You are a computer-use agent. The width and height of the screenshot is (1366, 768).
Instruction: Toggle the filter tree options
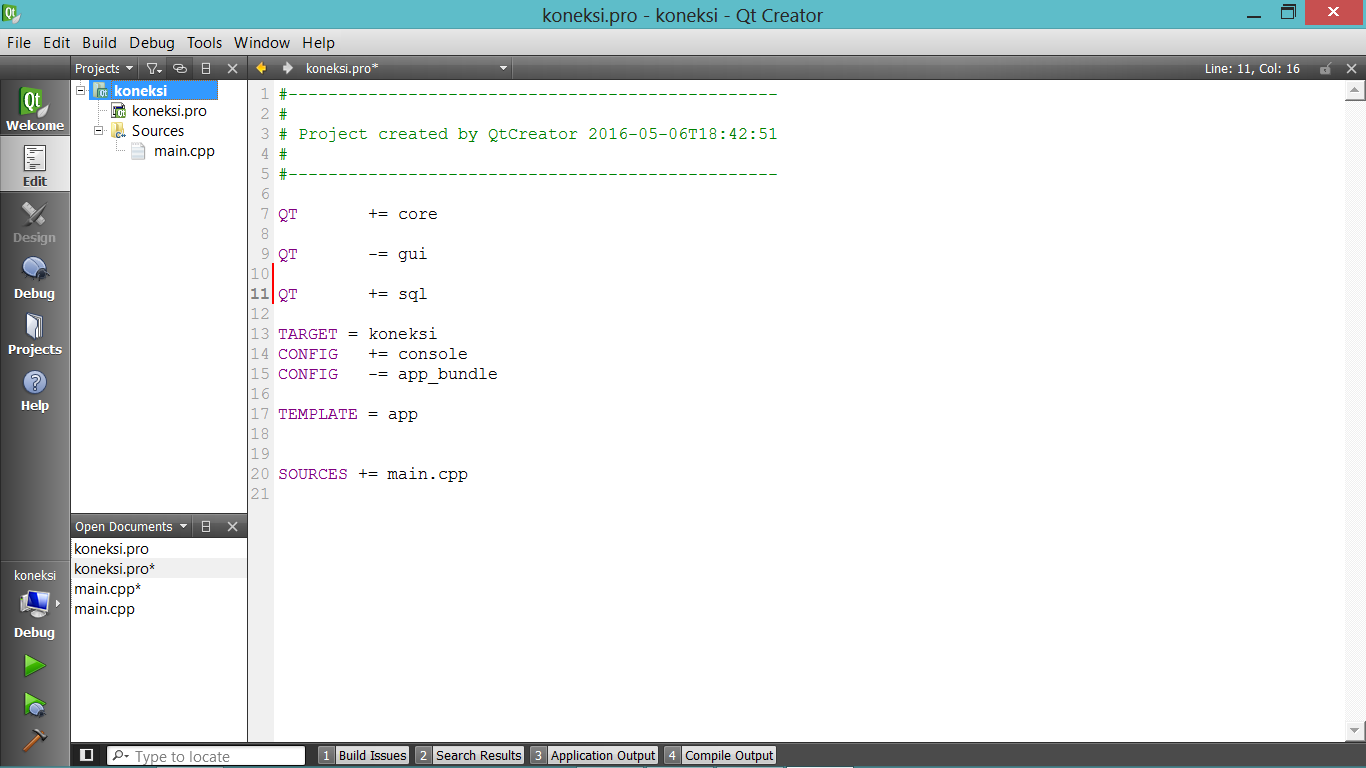pyautogui.click(x=153, y=68)
